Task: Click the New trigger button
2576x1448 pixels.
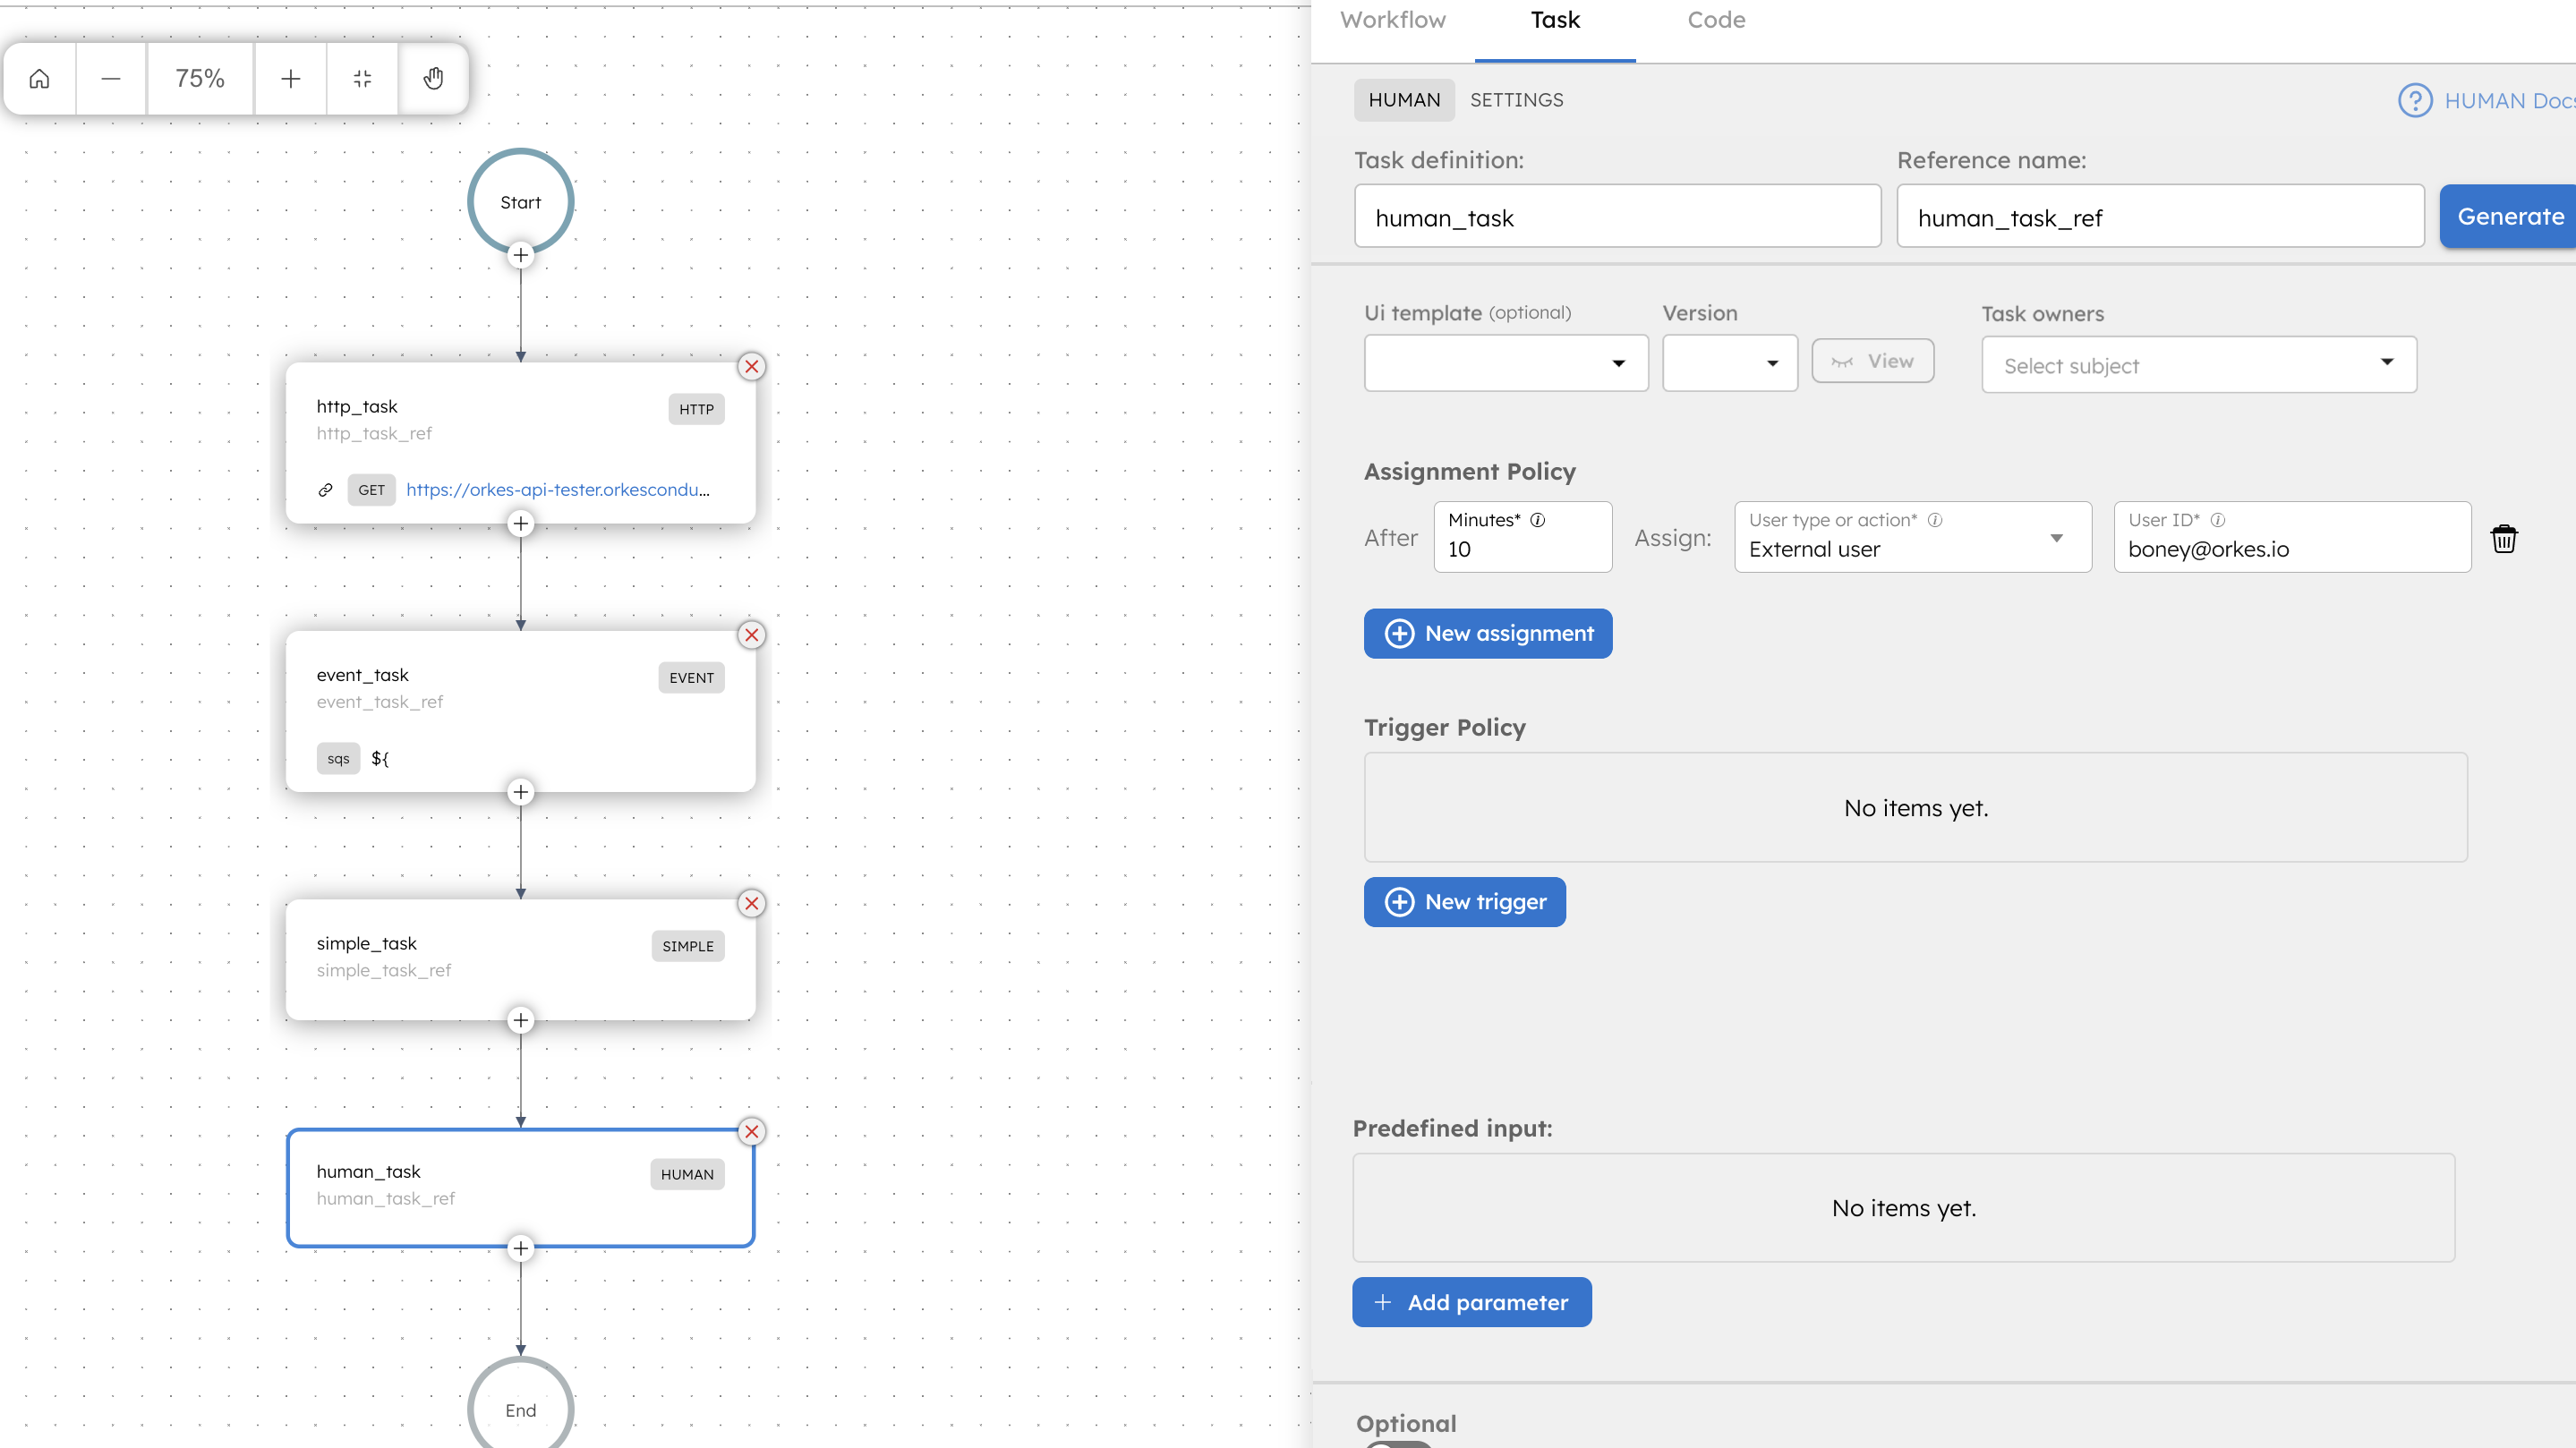Action: click(x=1464, y=902)
